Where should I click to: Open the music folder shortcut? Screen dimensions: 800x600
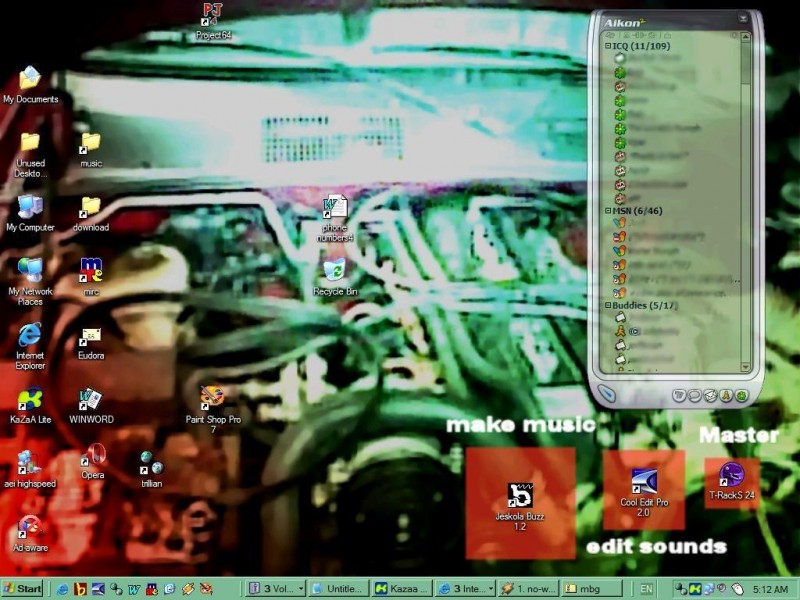(x=91, y=149)
